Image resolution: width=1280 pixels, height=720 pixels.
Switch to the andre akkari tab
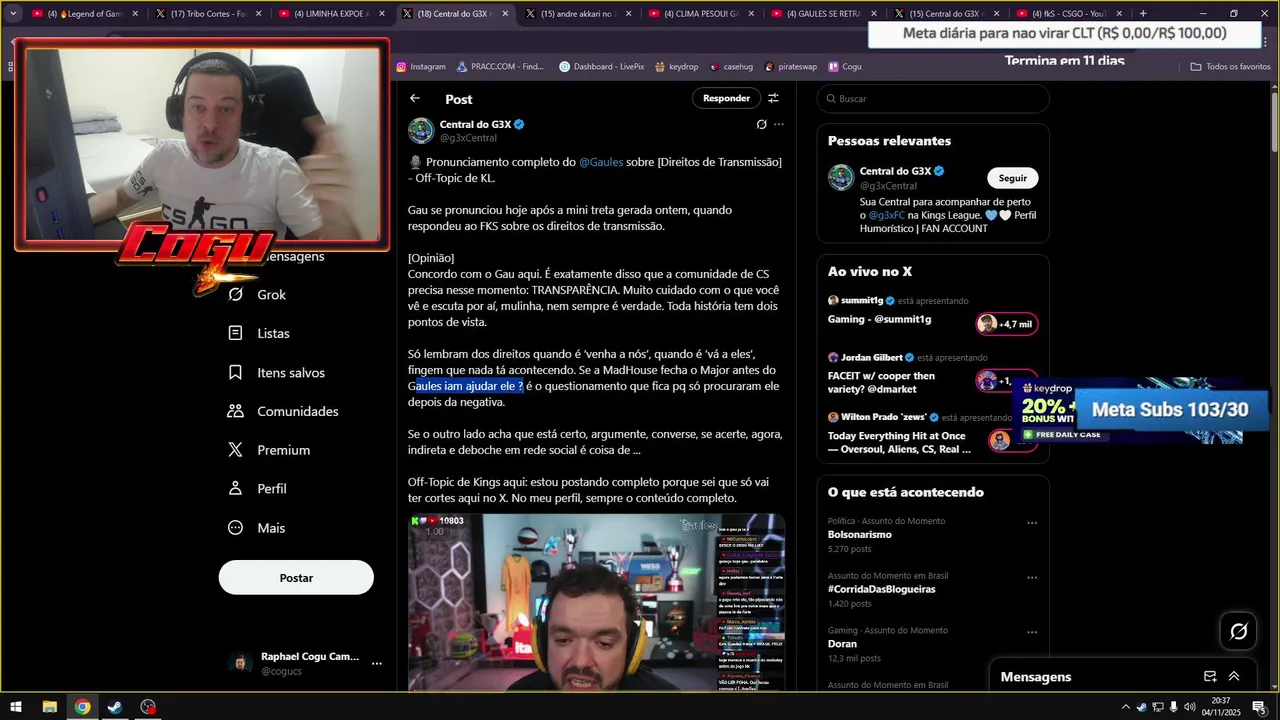(578, 14)
